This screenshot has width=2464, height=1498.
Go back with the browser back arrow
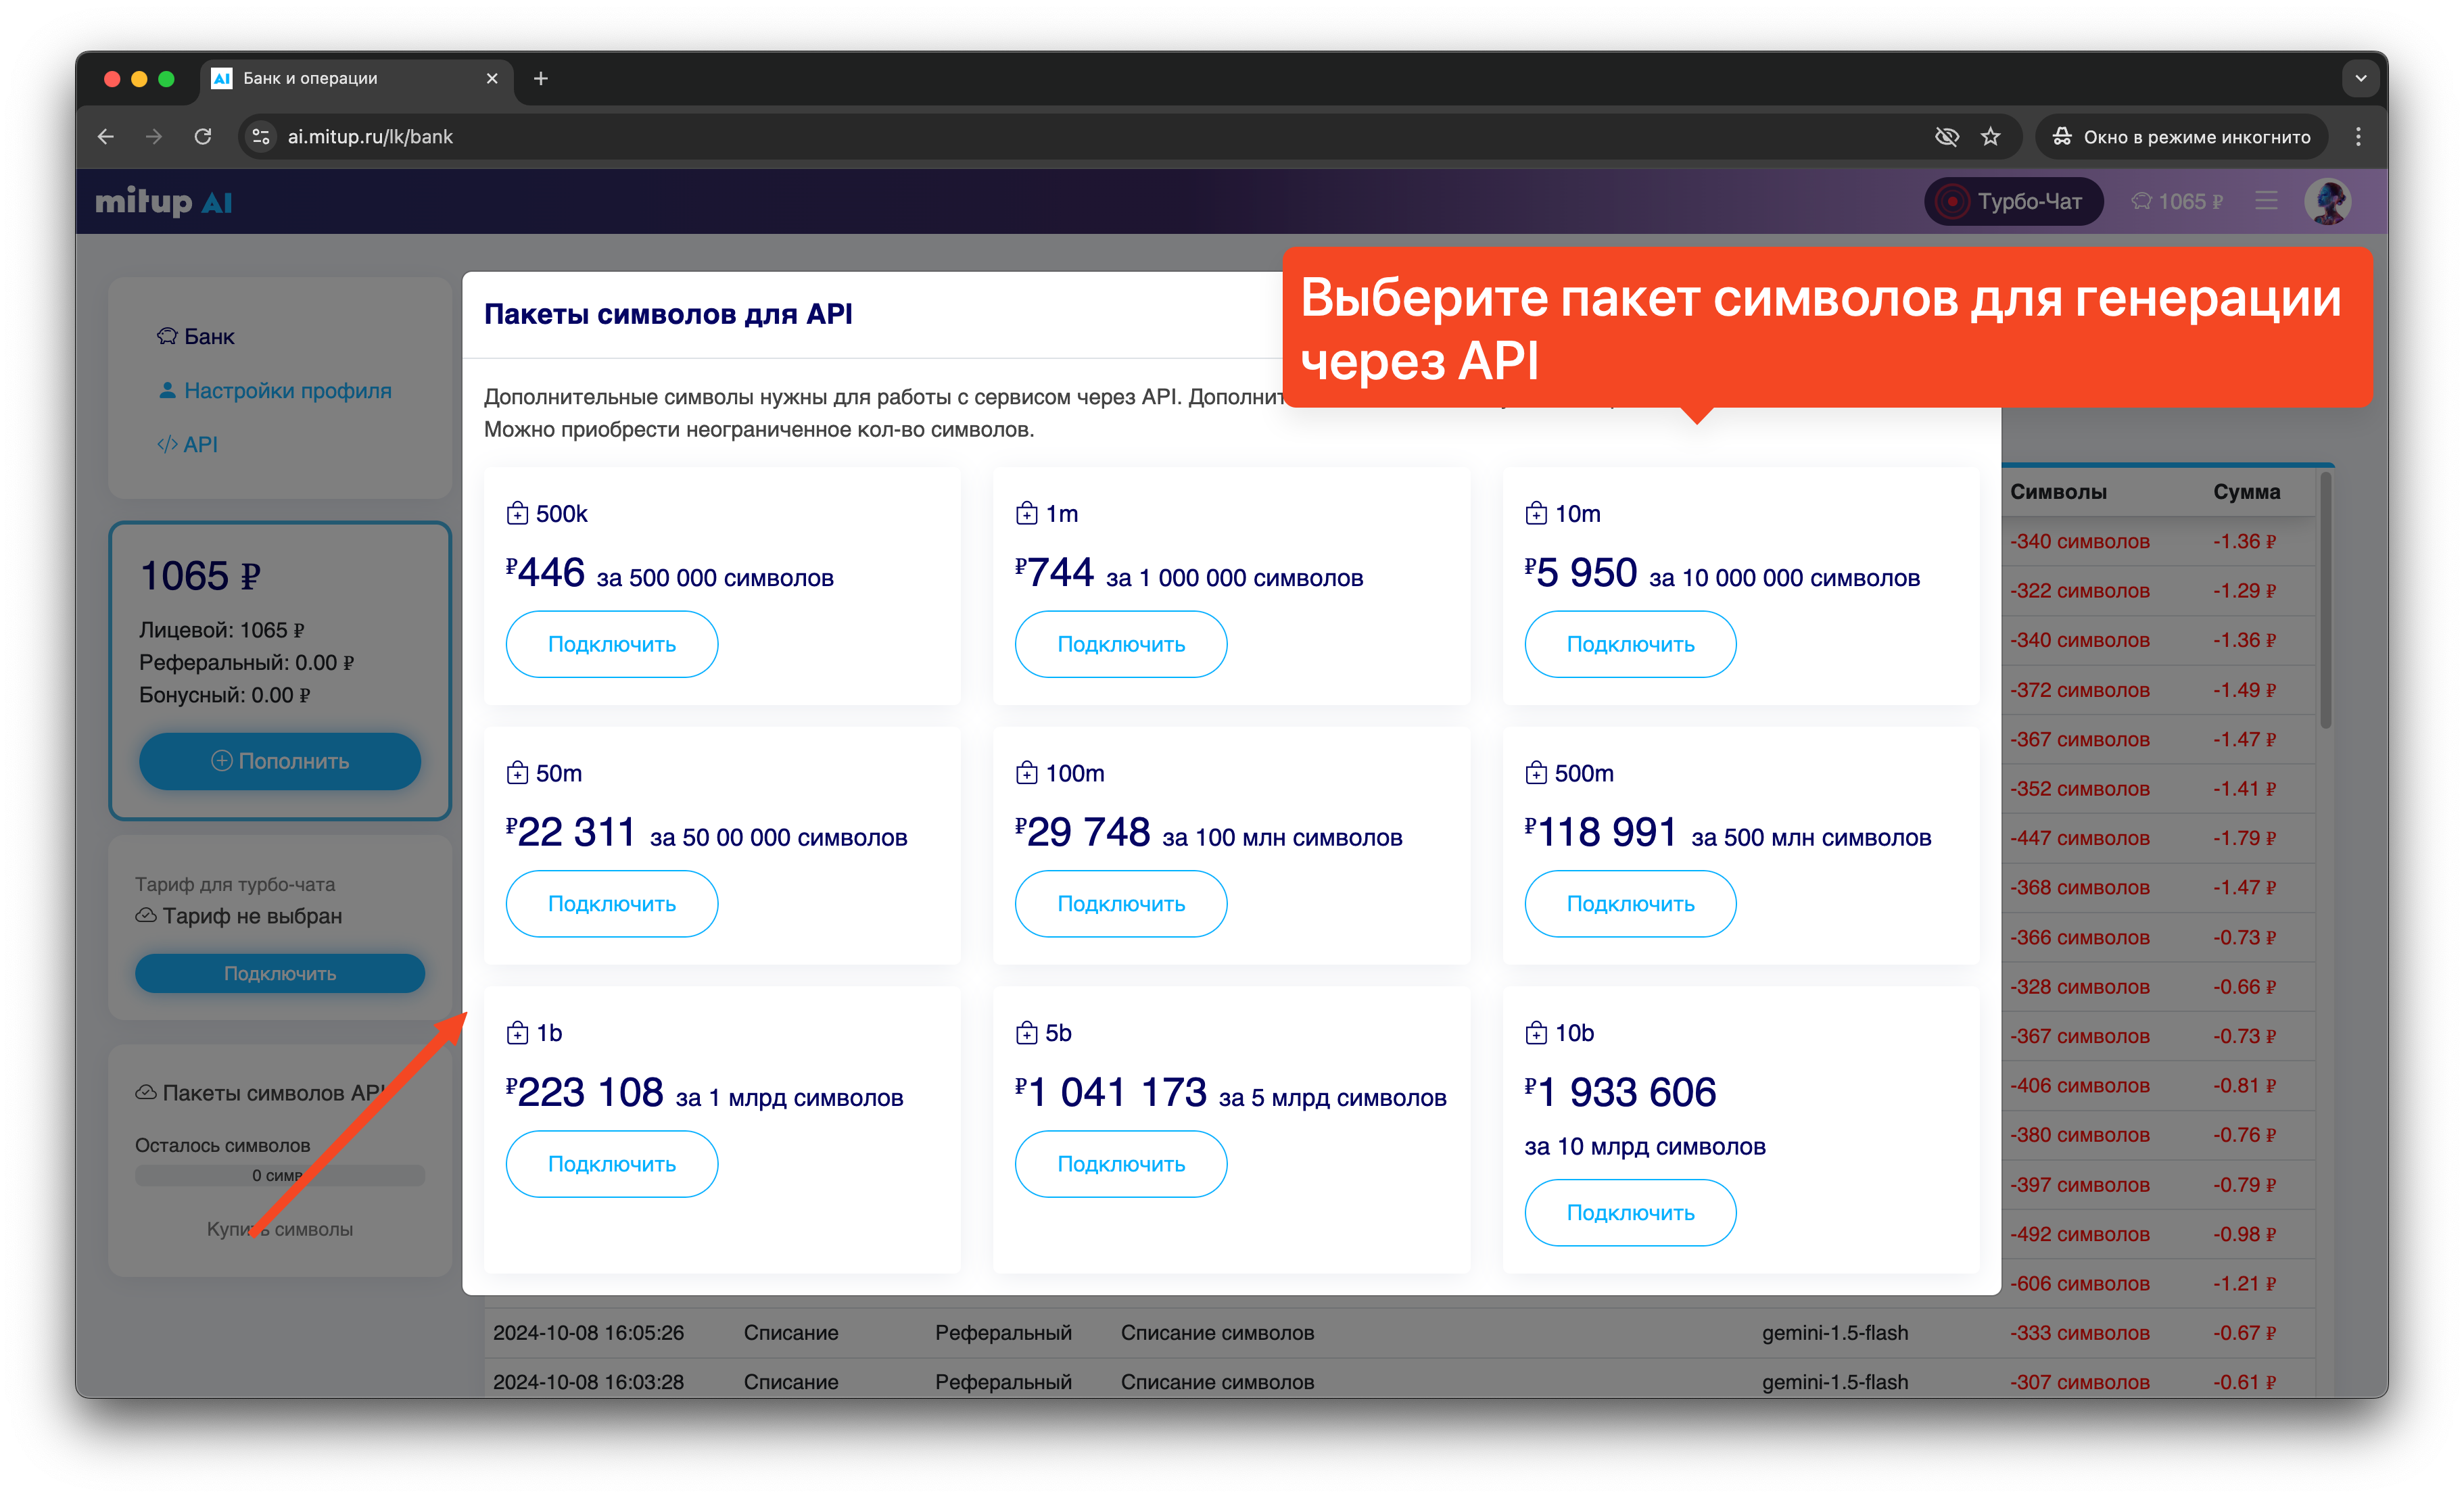click(106, 137)
